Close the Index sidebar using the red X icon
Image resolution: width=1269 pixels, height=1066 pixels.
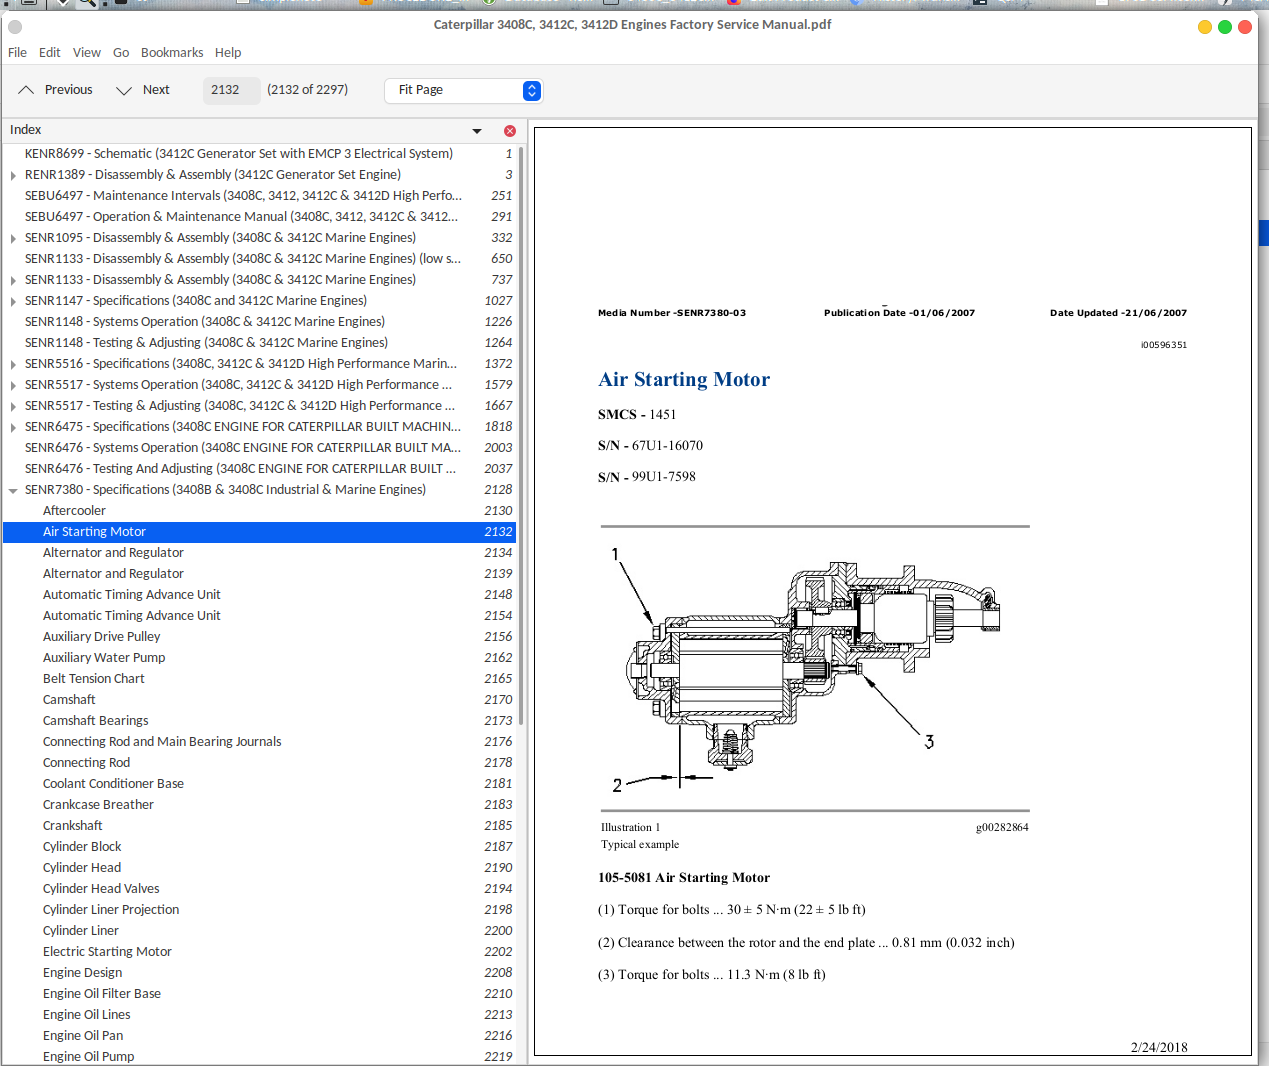[x=509, y=130]
